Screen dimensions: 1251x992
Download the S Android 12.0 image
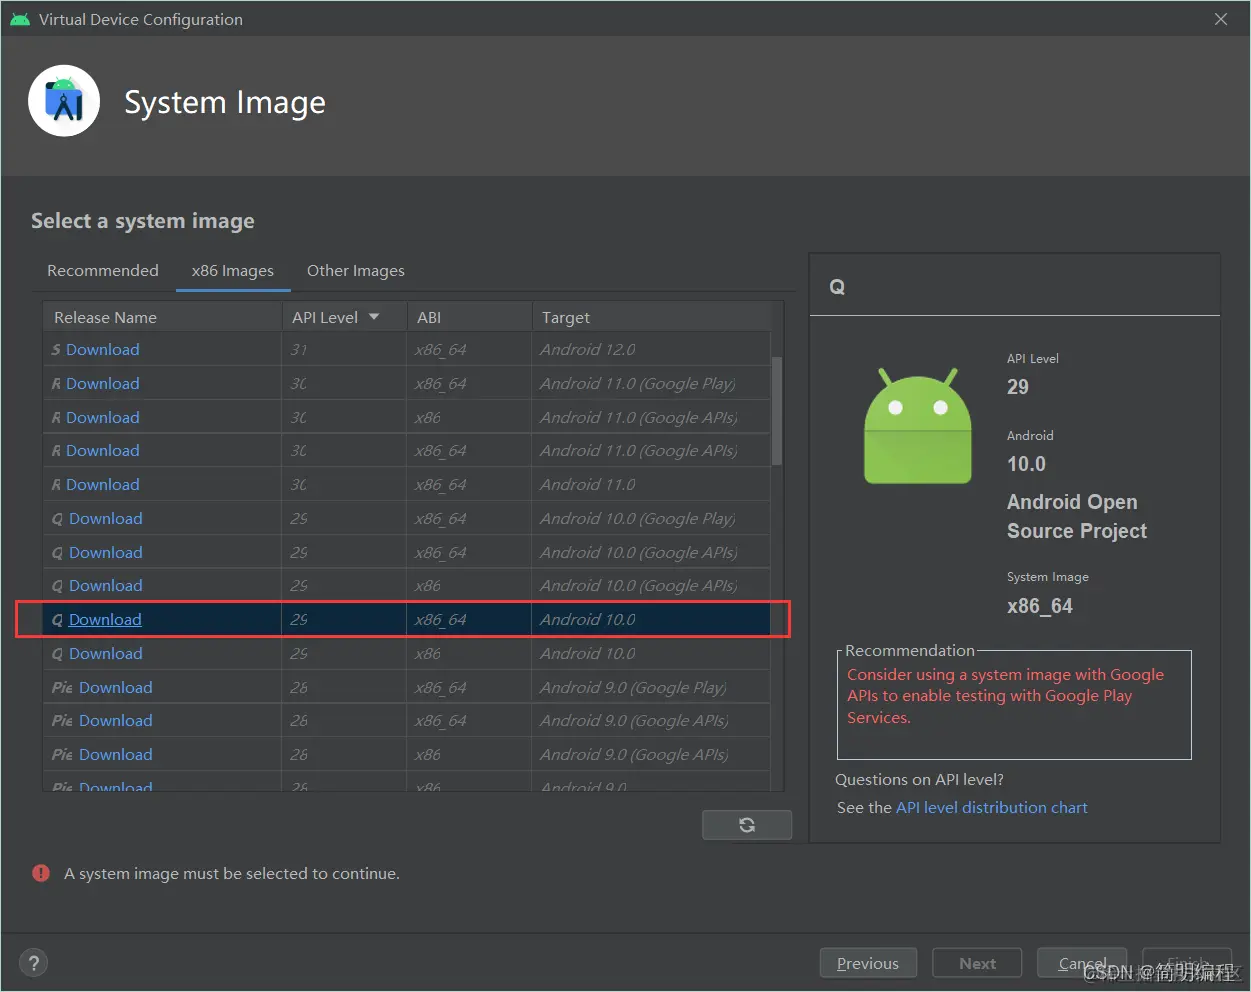[x=102, y=349]
